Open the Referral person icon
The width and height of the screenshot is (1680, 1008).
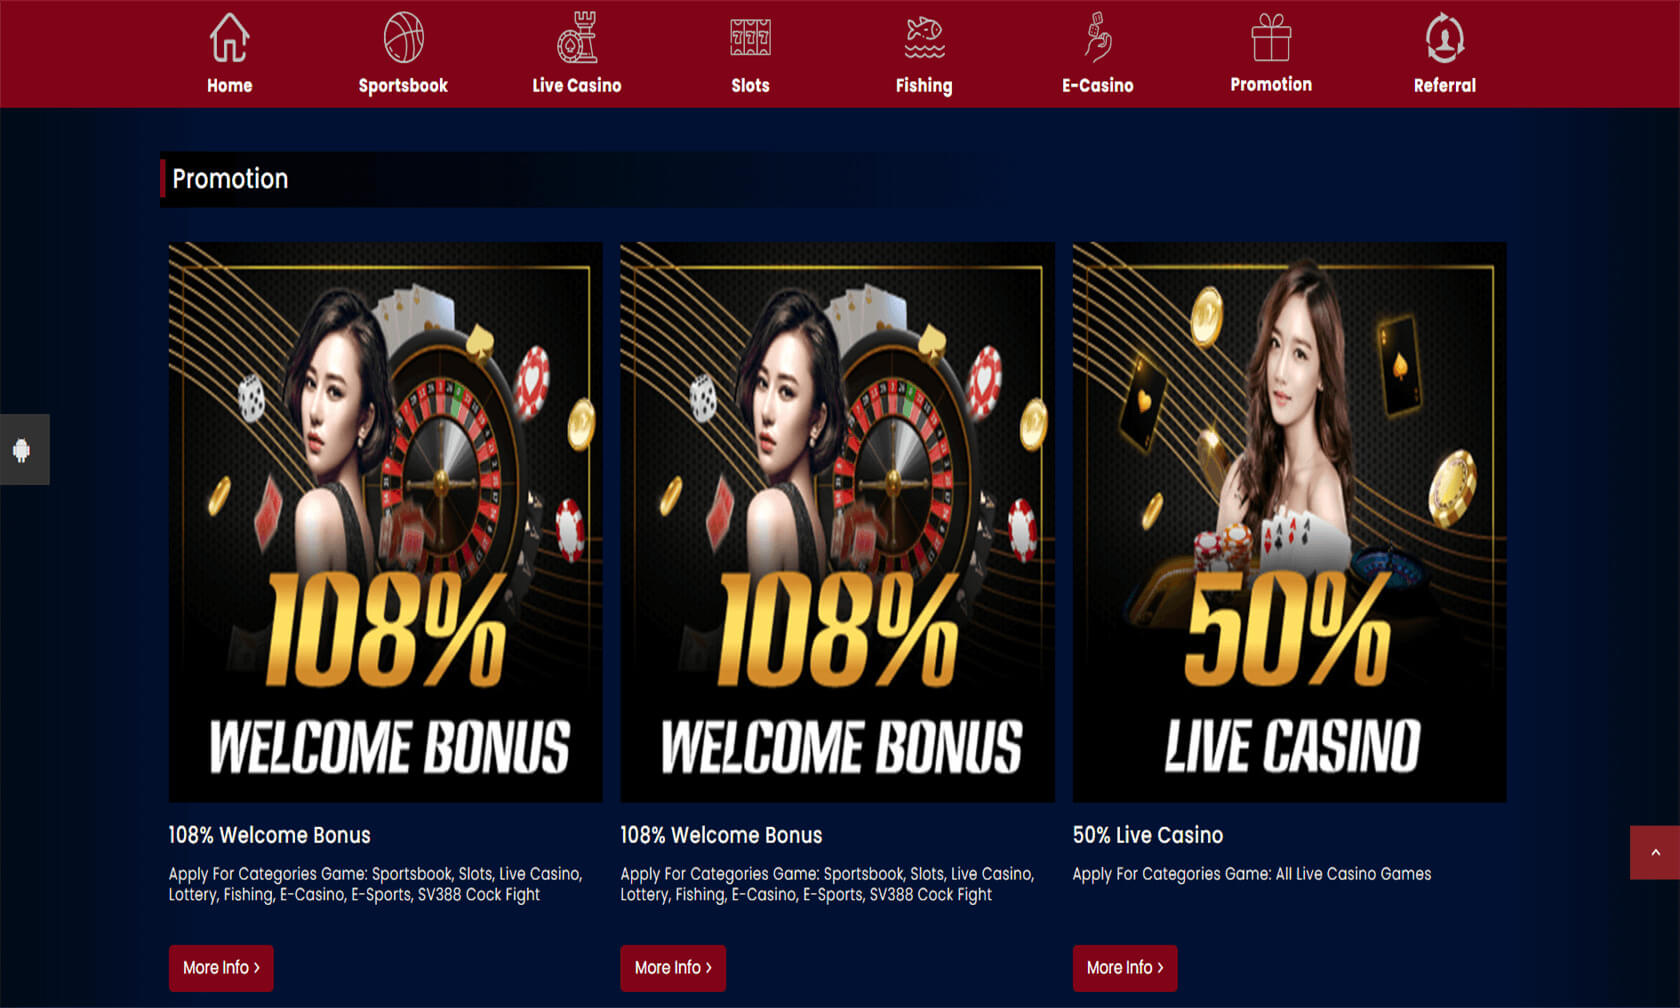click(1445, 38)
